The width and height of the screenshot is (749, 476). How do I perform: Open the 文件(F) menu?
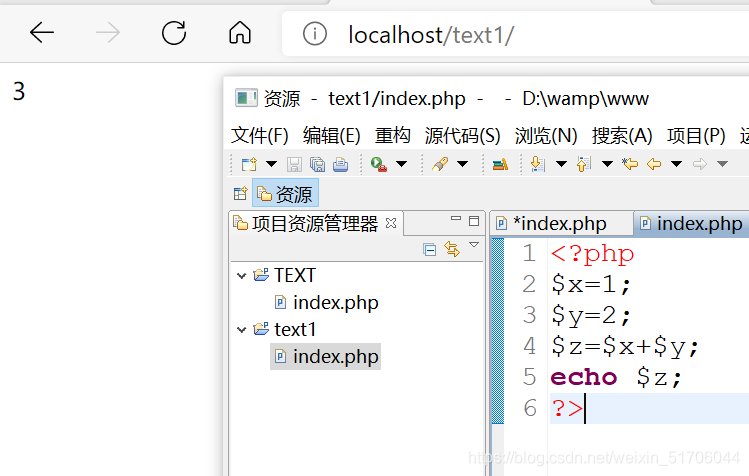pyautogui.click(x=259, y=136)
